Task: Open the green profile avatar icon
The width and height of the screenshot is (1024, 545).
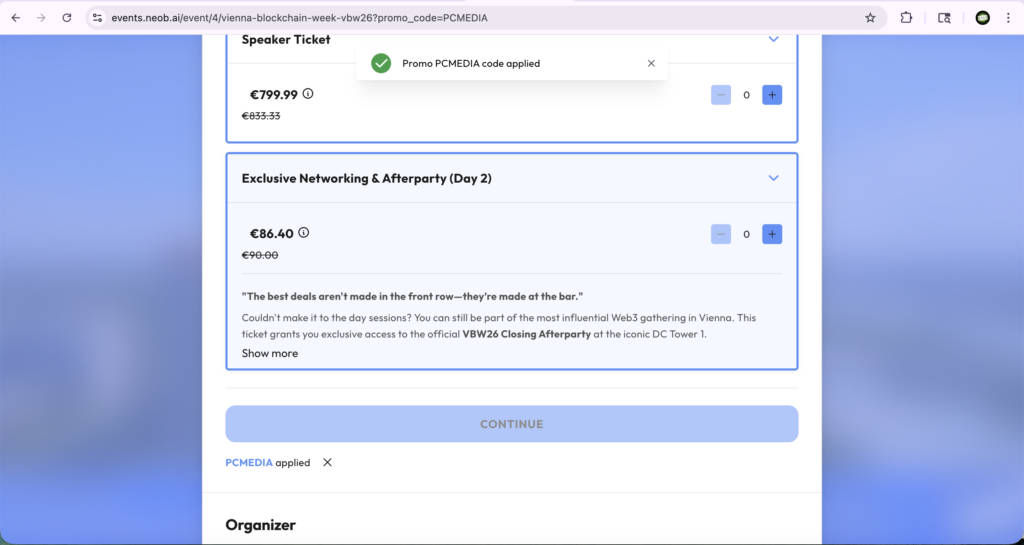Action: click(x=982, y=18)
